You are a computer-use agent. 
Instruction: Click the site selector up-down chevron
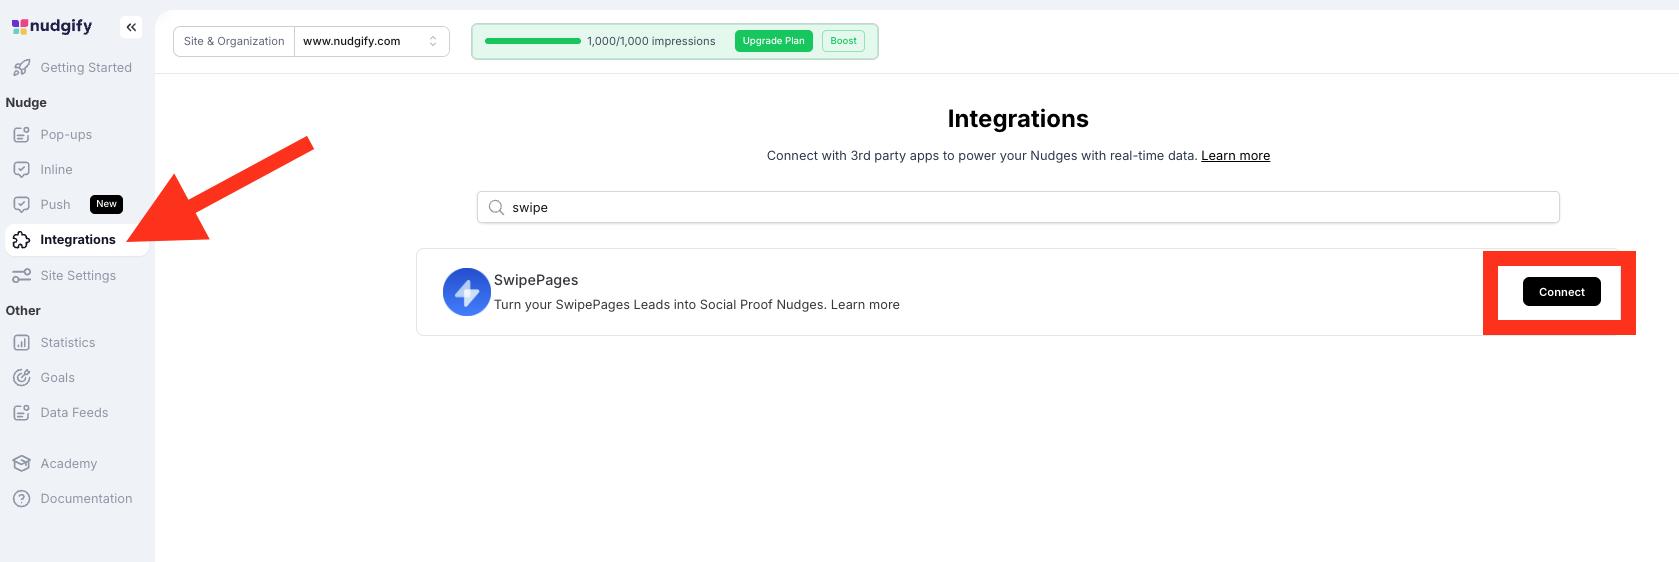coord(433,41)
